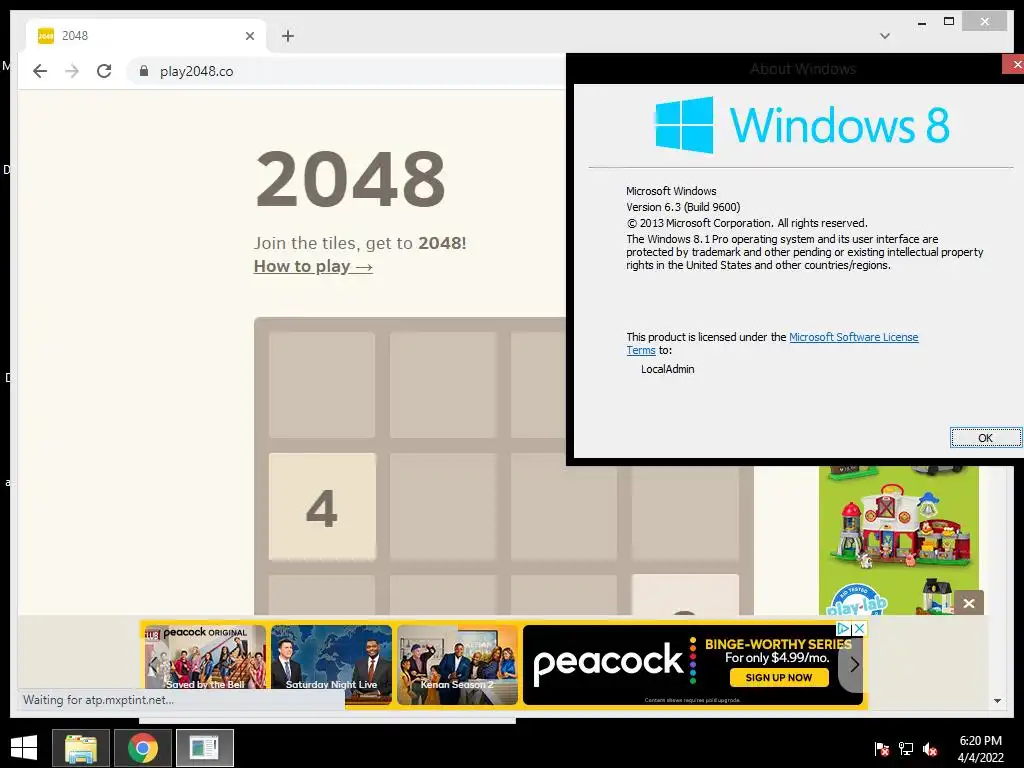Advance the Peacock ad carousel right
The height and width of the screenshot is (768, 1024).
tap(853, 665)
